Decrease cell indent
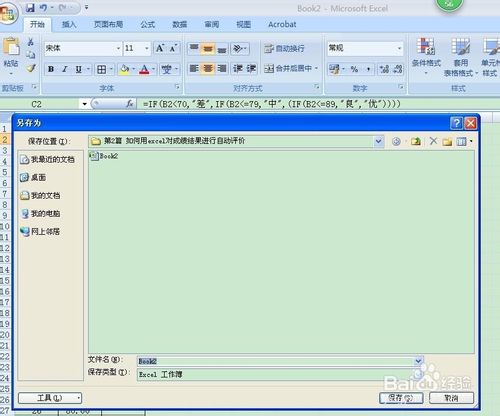This screenshot has width=500, height=416. (x=238, y=69)
